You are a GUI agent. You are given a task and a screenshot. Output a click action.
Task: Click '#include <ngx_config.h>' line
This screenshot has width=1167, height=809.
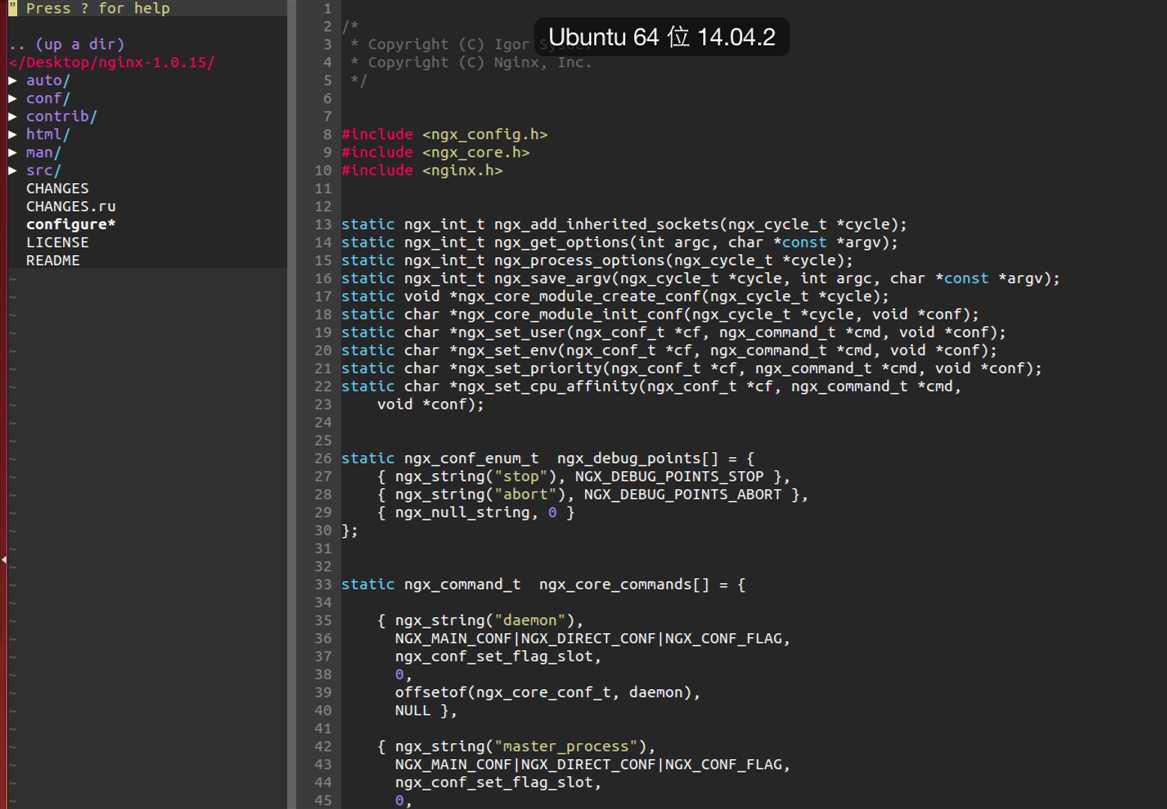coord(444,134)
